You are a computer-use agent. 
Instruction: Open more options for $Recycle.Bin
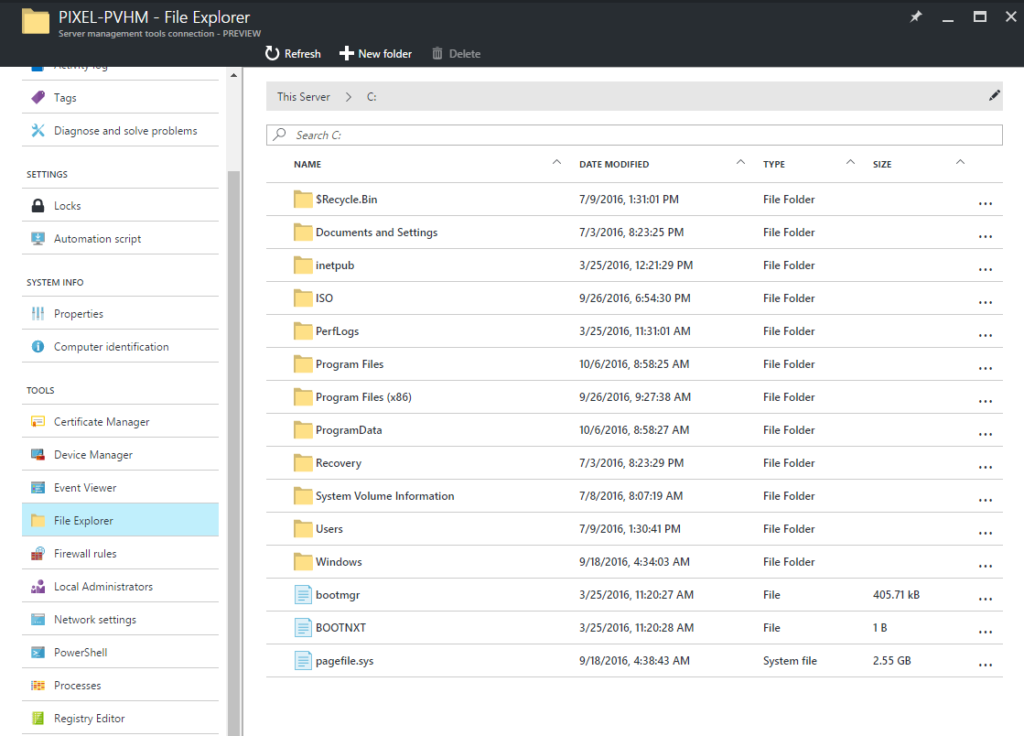coord(985,204)
